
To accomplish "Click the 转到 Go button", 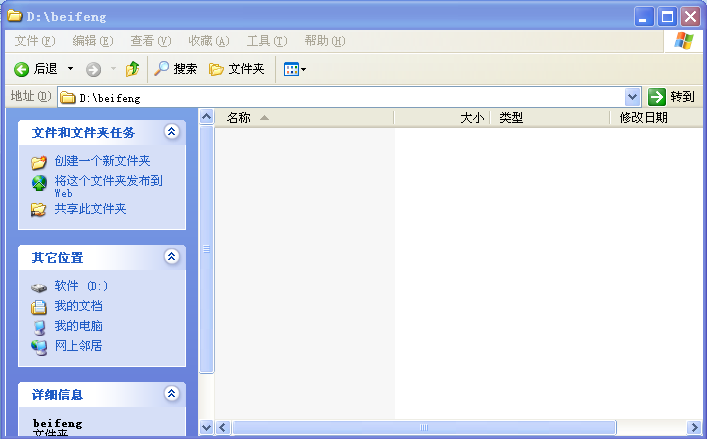I will coord(671,97).
